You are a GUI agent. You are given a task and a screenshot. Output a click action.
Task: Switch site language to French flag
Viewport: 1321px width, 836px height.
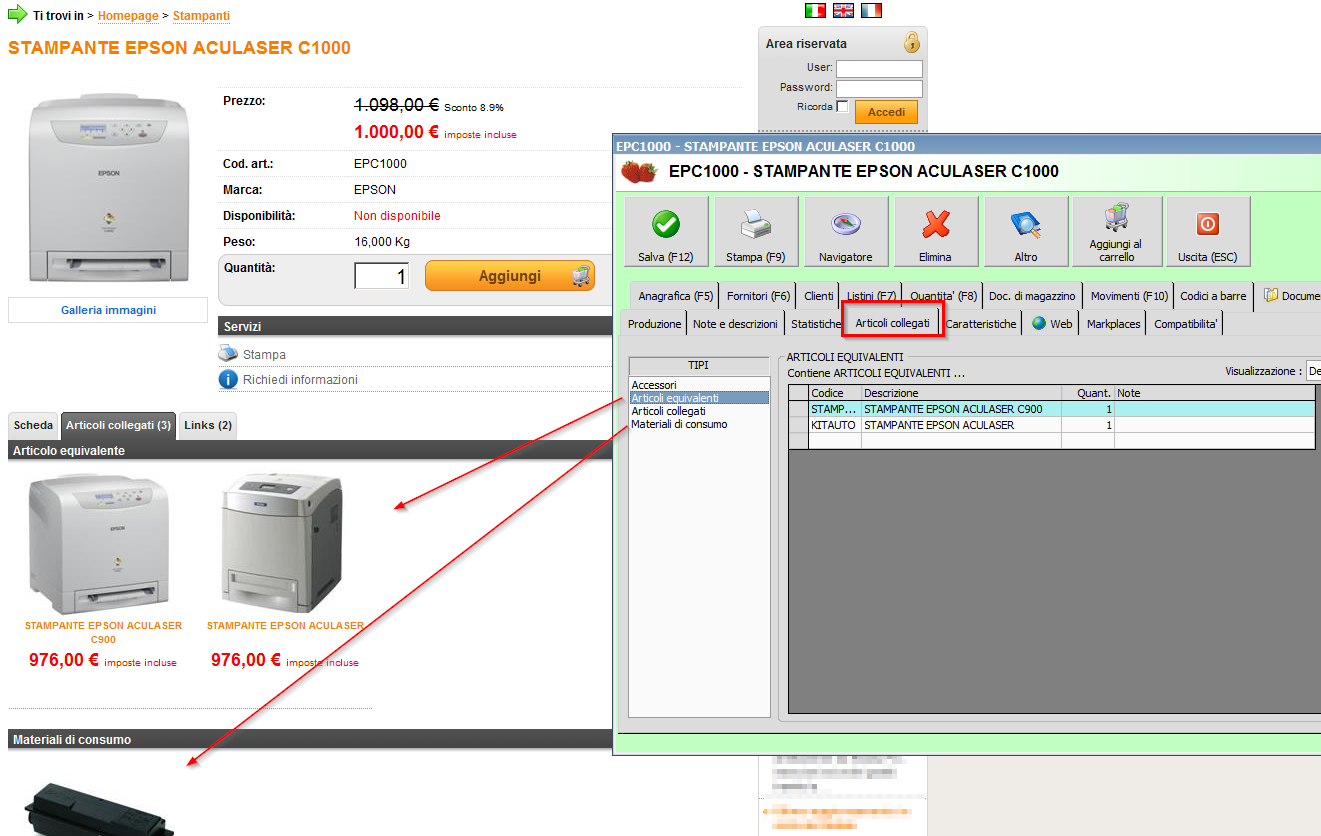[x=871, y=11]
